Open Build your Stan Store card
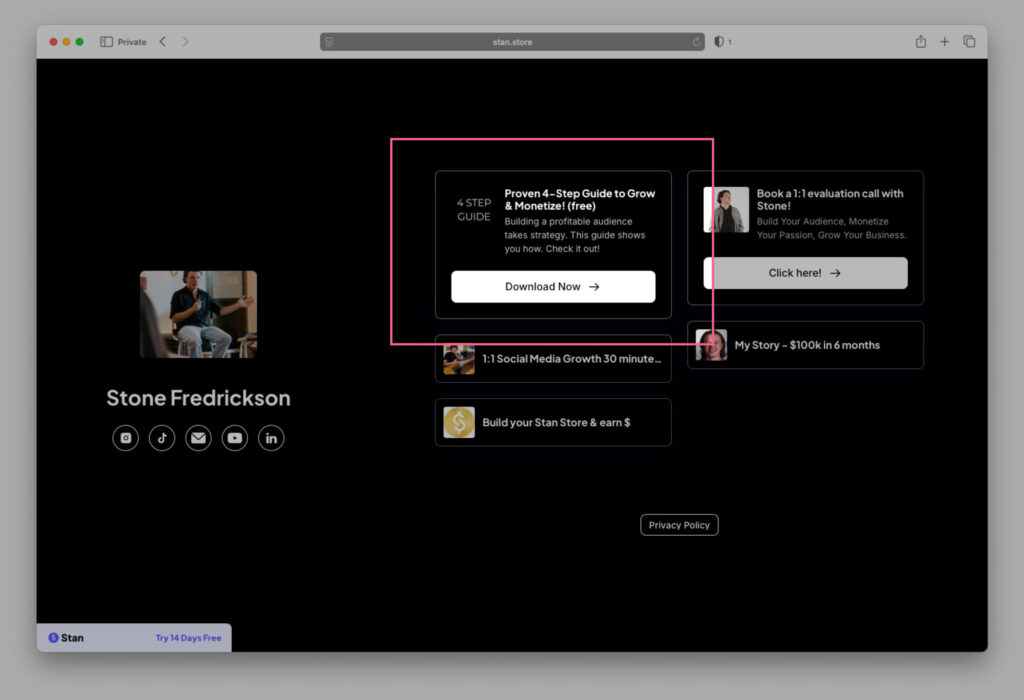 click(x=553, y=422)
